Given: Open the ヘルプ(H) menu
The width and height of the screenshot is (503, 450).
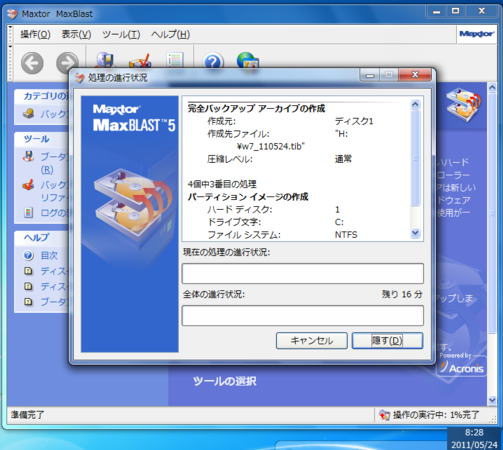Looking at the screenshot, I should tap(171, 34).
